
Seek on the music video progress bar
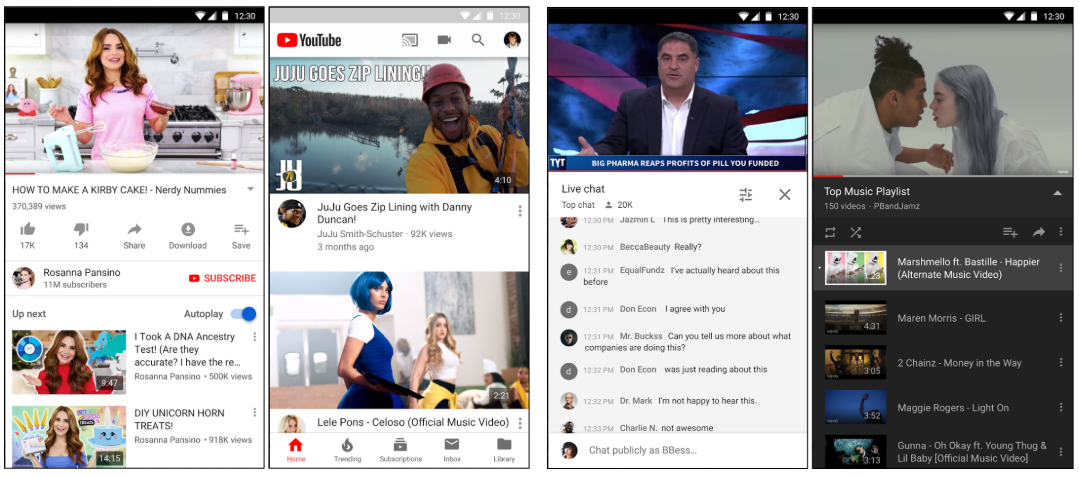click(x=943, y=176)
